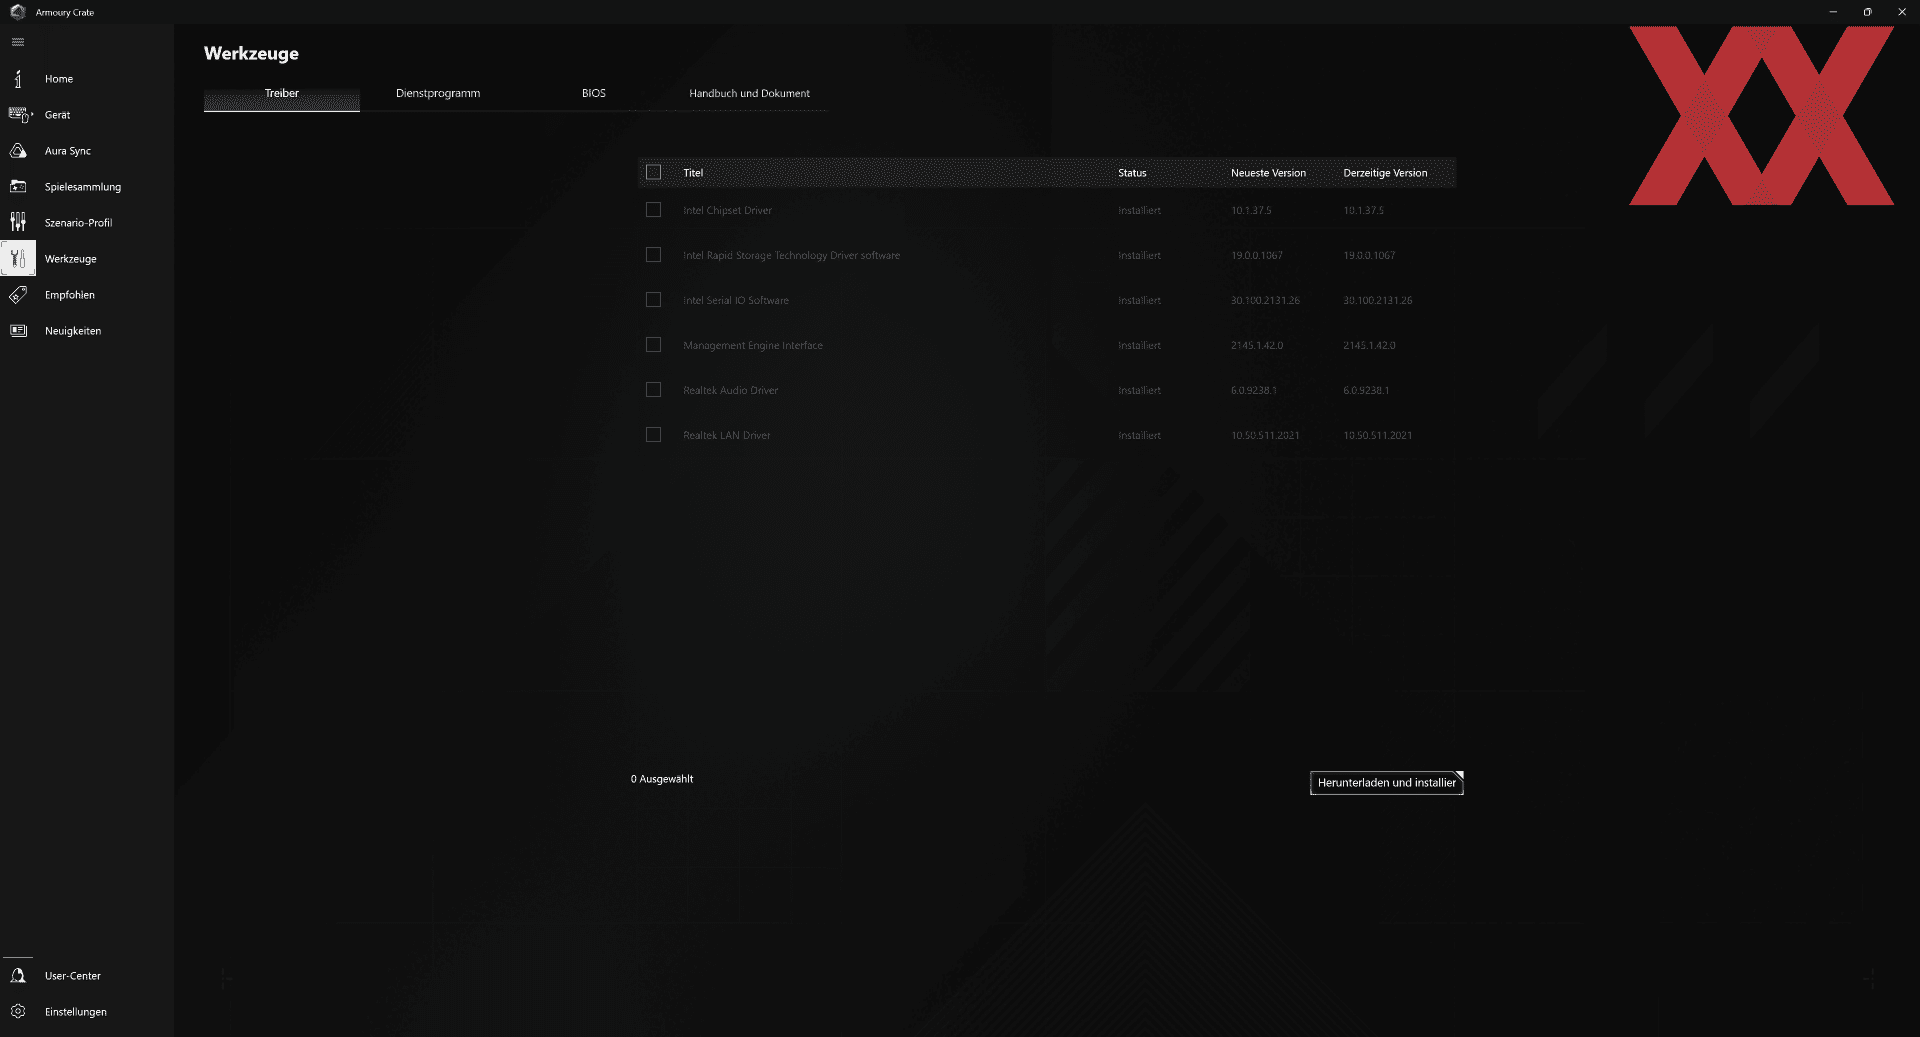Click the Werkzeuge sidebar label
Viewport: 1920px width, 1037px height.
coord(71,259)
